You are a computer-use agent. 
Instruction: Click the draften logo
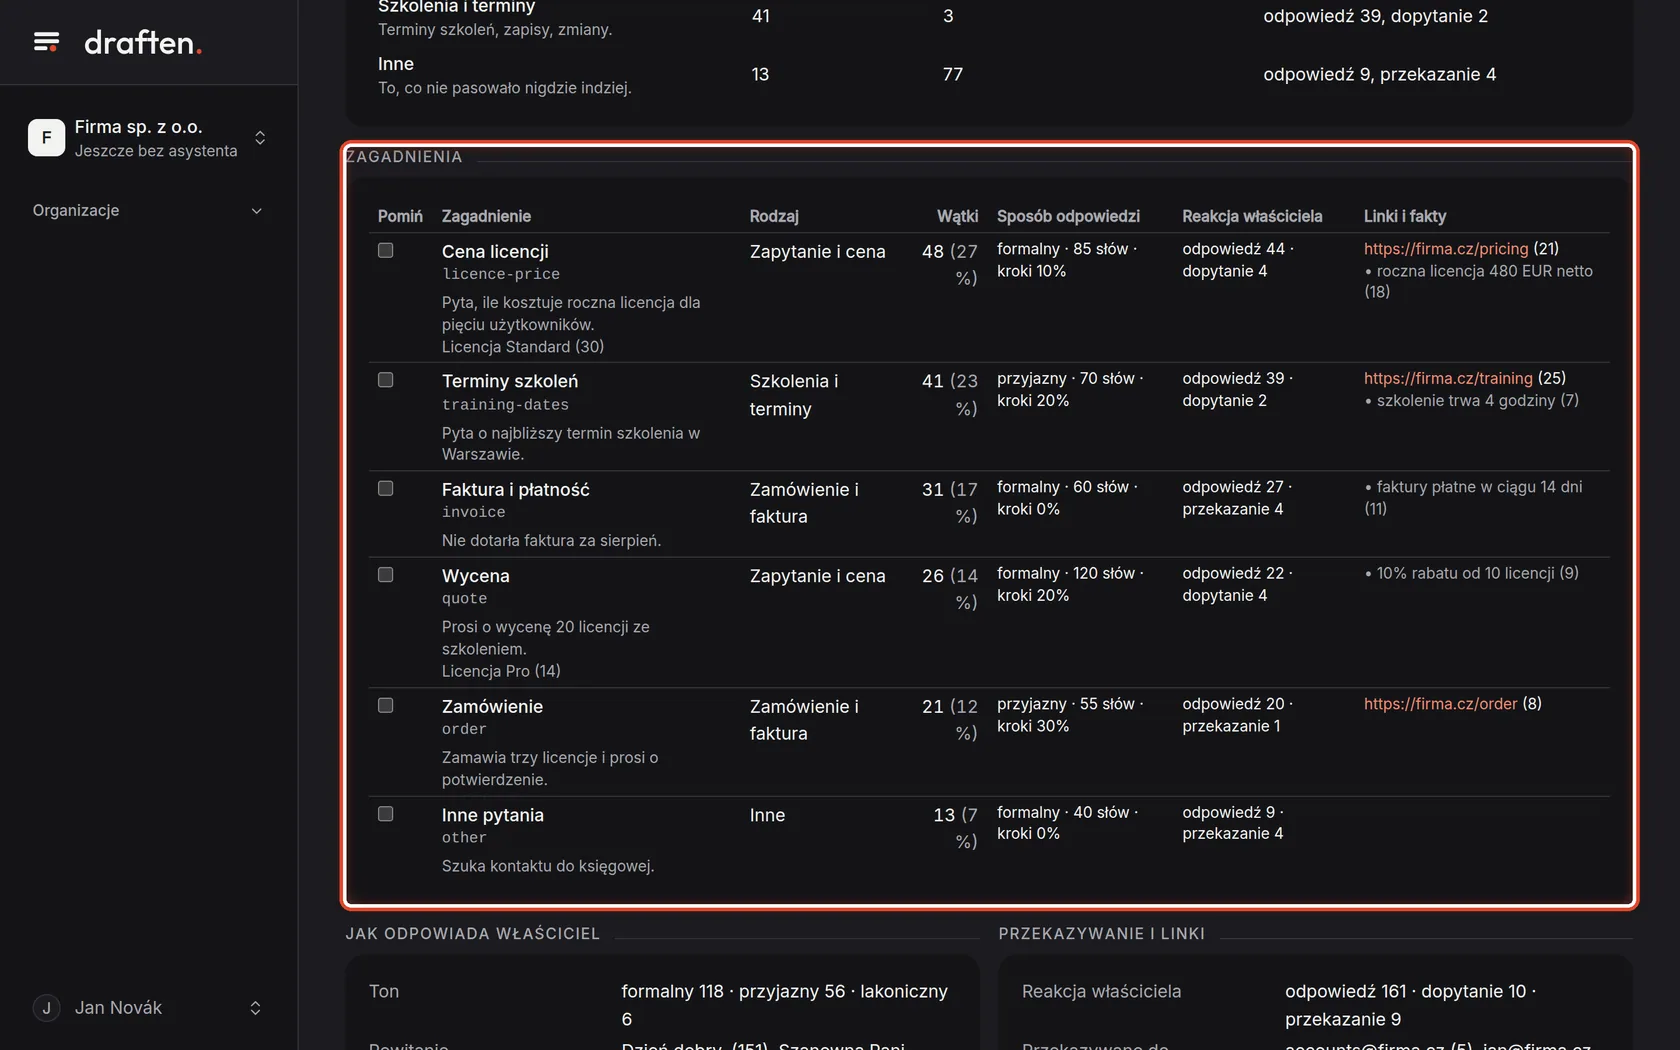coord(143,42)
